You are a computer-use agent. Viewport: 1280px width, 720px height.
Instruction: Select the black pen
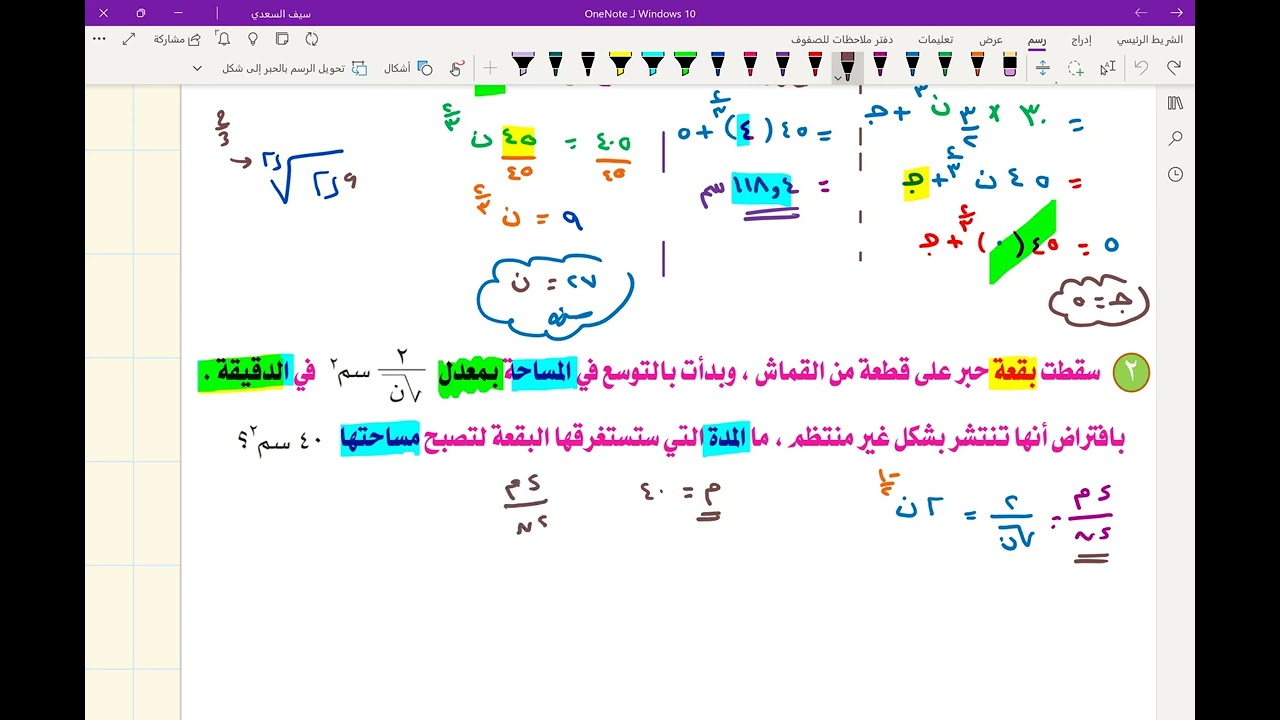click(588, 66)
